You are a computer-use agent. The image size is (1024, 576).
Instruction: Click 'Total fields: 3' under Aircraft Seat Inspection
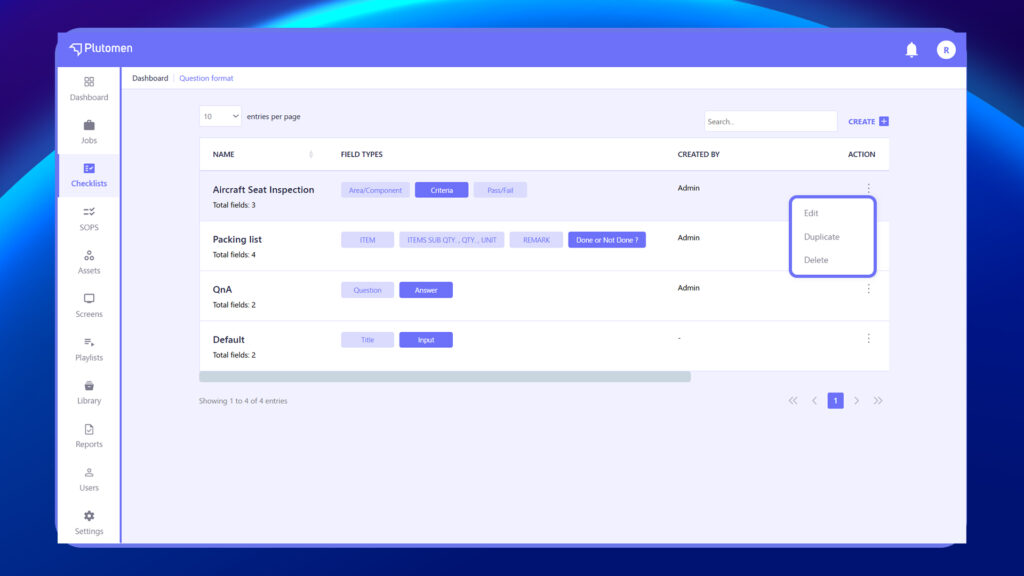click(x=234, y=205)
